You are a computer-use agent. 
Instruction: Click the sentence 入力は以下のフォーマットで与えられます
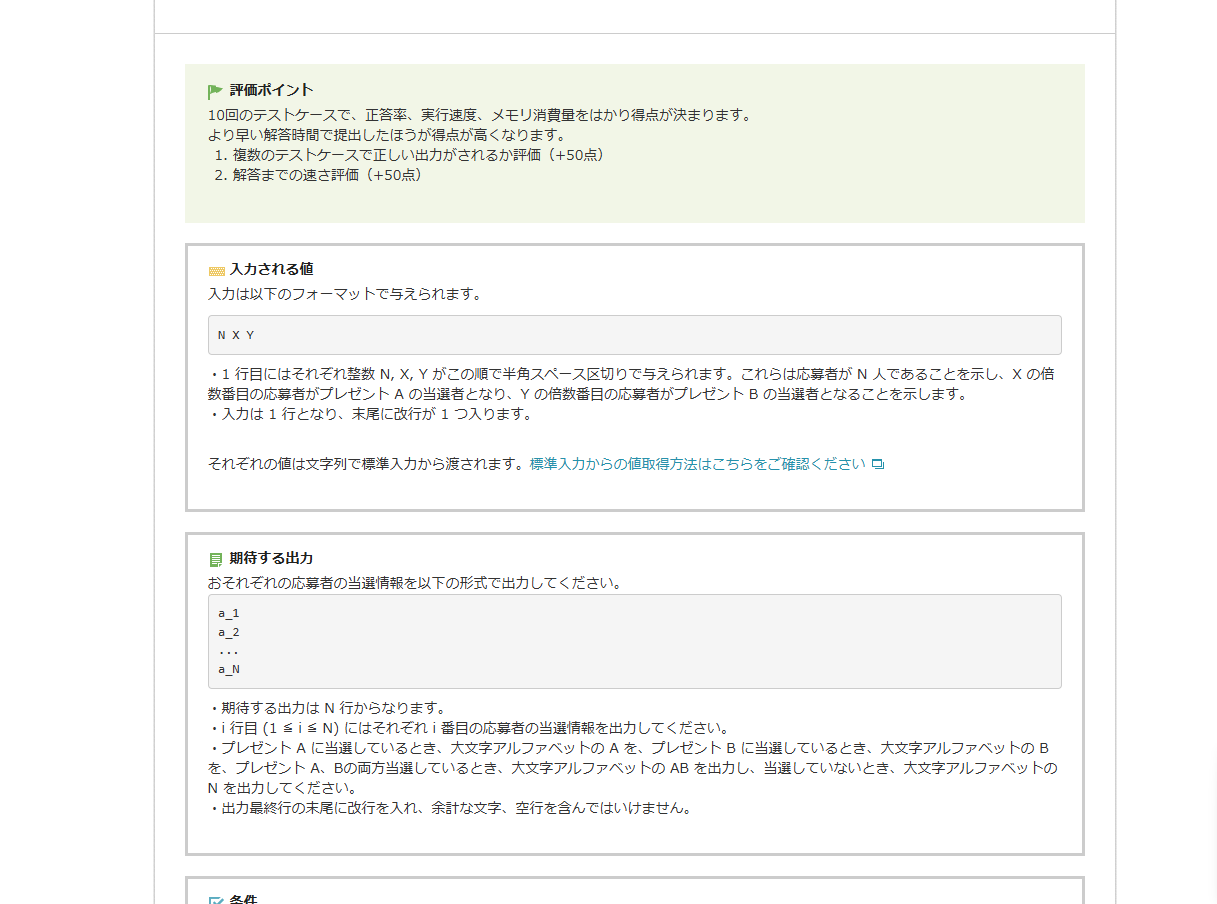point(345,294)
